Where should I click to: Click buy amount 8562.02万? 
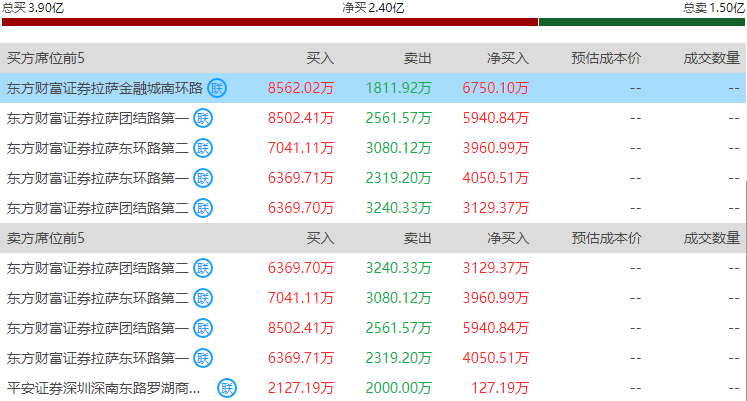[x=301, y=88]
